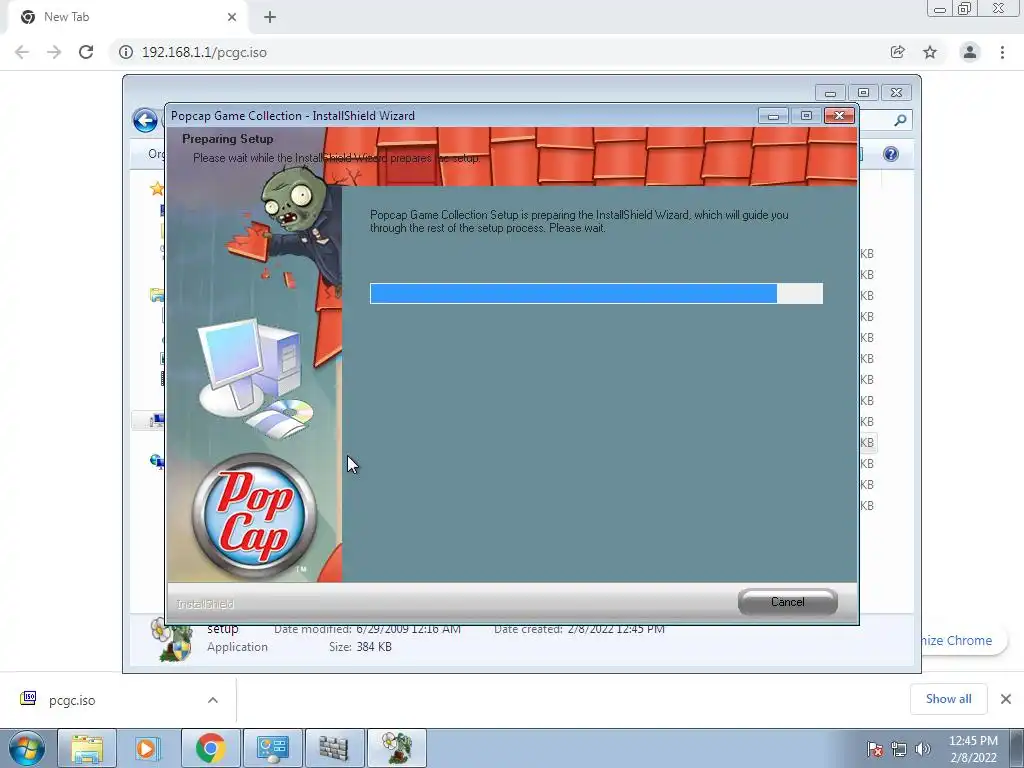View site information icon in address bar
The height and width of the screenshot is (768, 1024).
click(125, 52)
